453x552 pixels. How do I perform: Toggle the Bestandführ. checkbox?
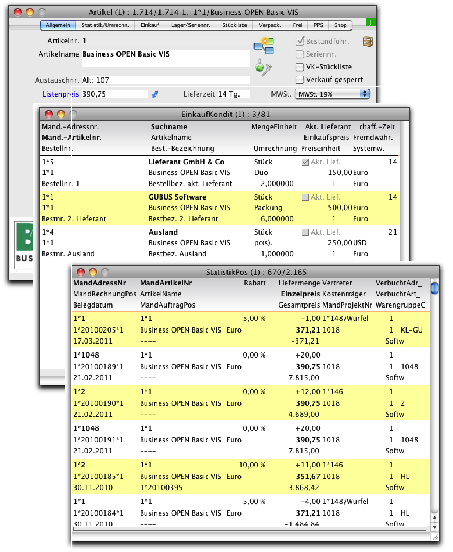pos(300,42)
